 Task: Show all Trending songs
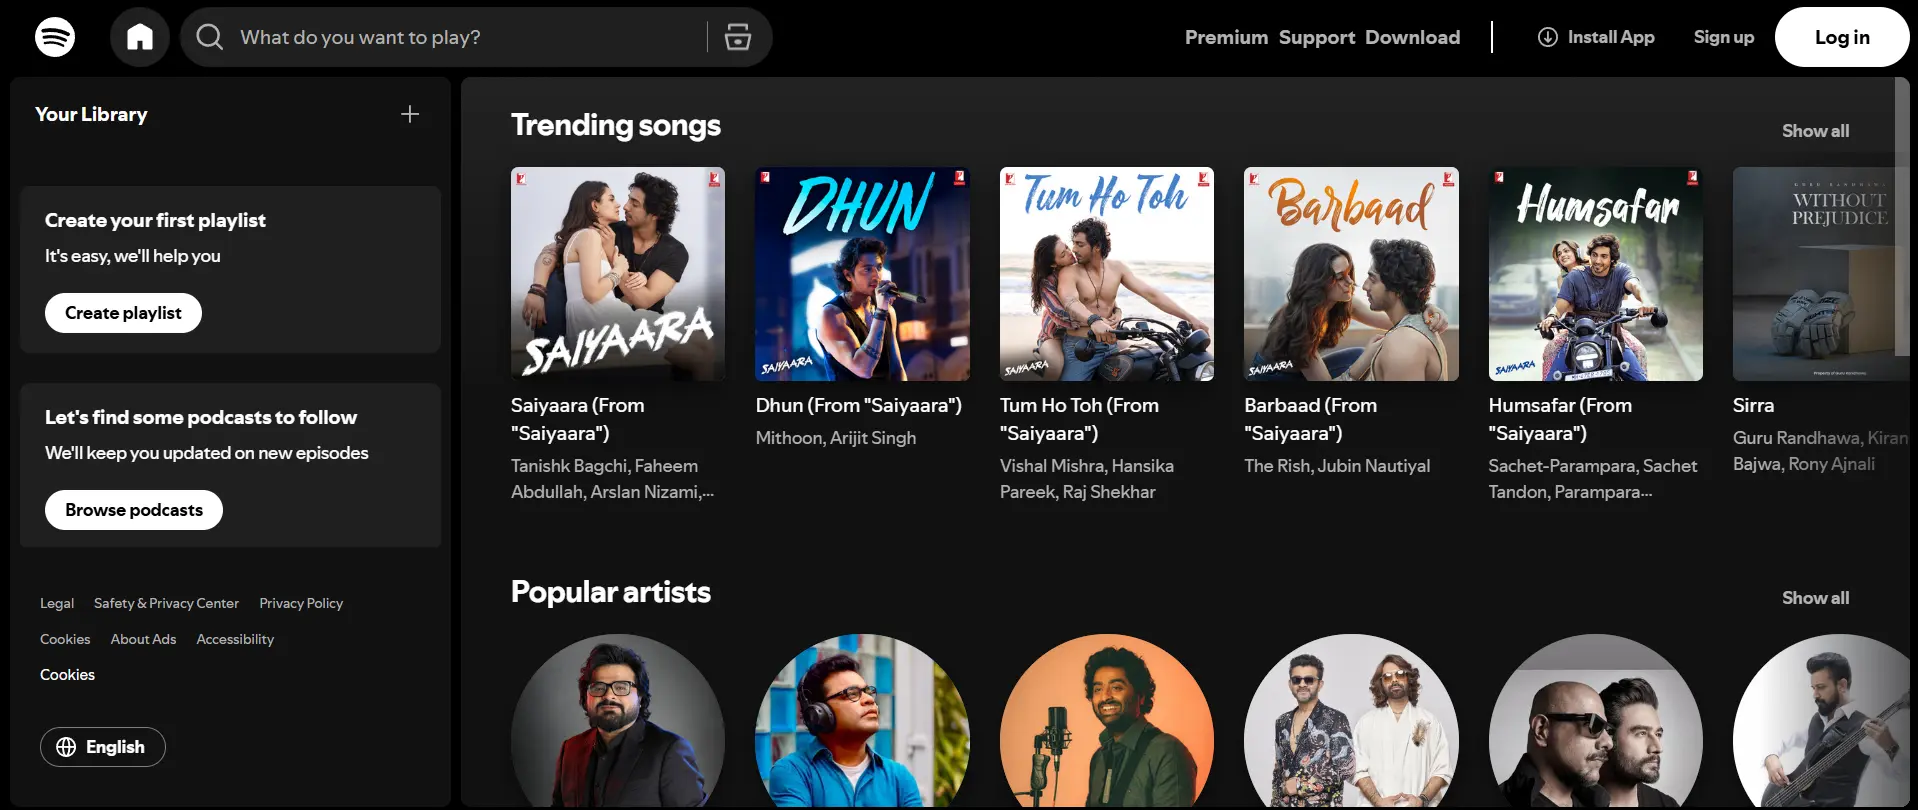coord(1815,131)
